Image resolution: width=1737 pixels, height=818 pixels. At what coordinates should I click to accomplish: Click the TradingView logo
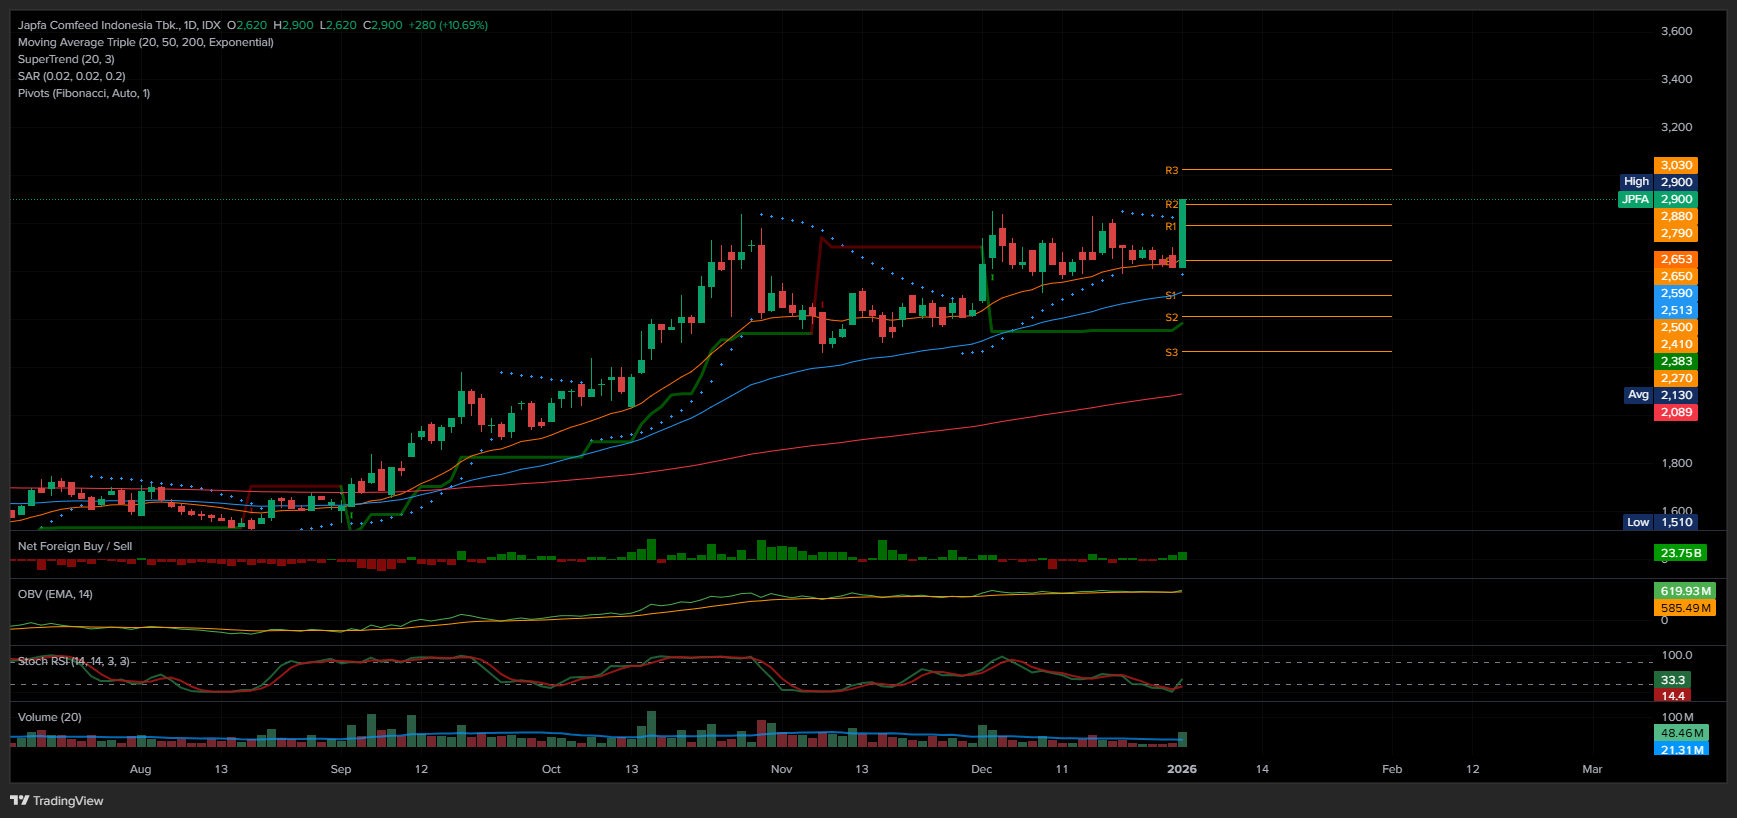click(57, 800)
